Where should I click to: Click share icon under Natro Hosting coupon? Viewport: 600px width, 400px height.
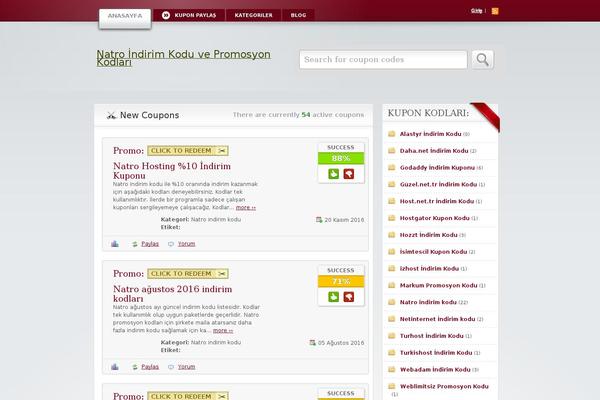click(x=135, y=244)
